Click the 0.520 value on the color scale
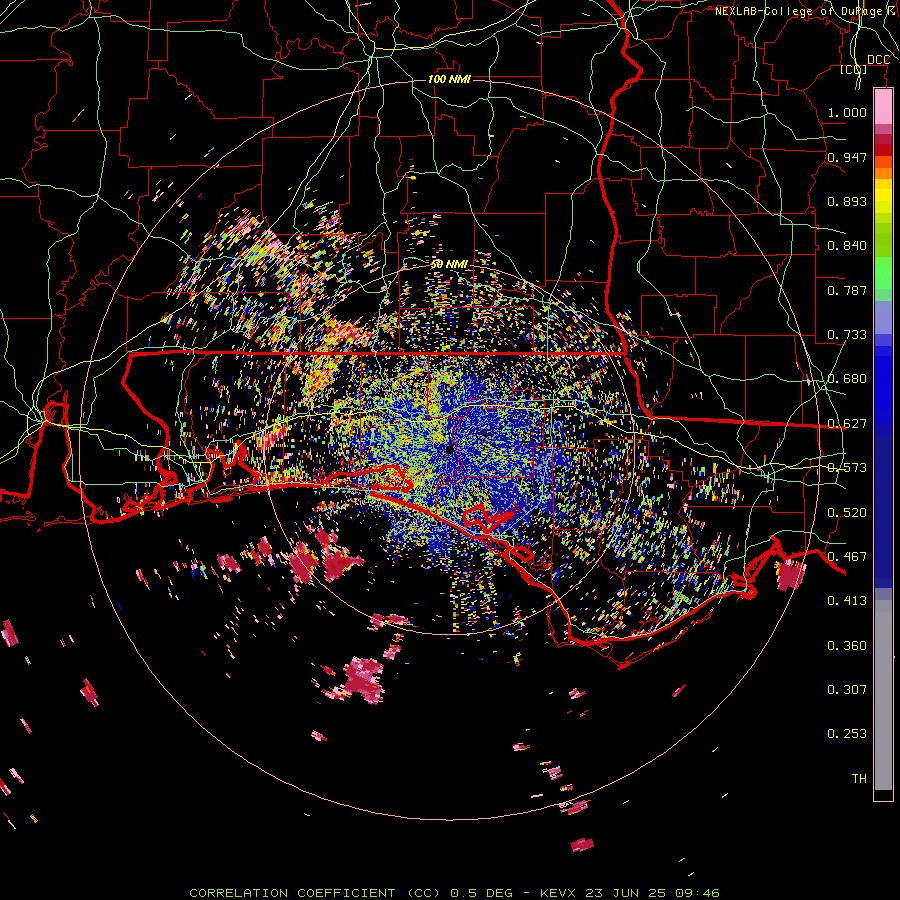Screen dimensions: 900x900 coord(847,513)
